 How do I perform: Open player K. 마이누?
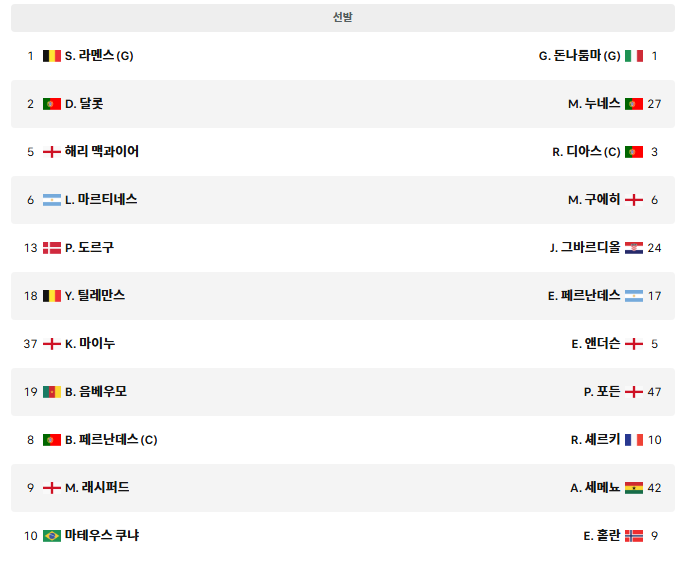point(90,343)
